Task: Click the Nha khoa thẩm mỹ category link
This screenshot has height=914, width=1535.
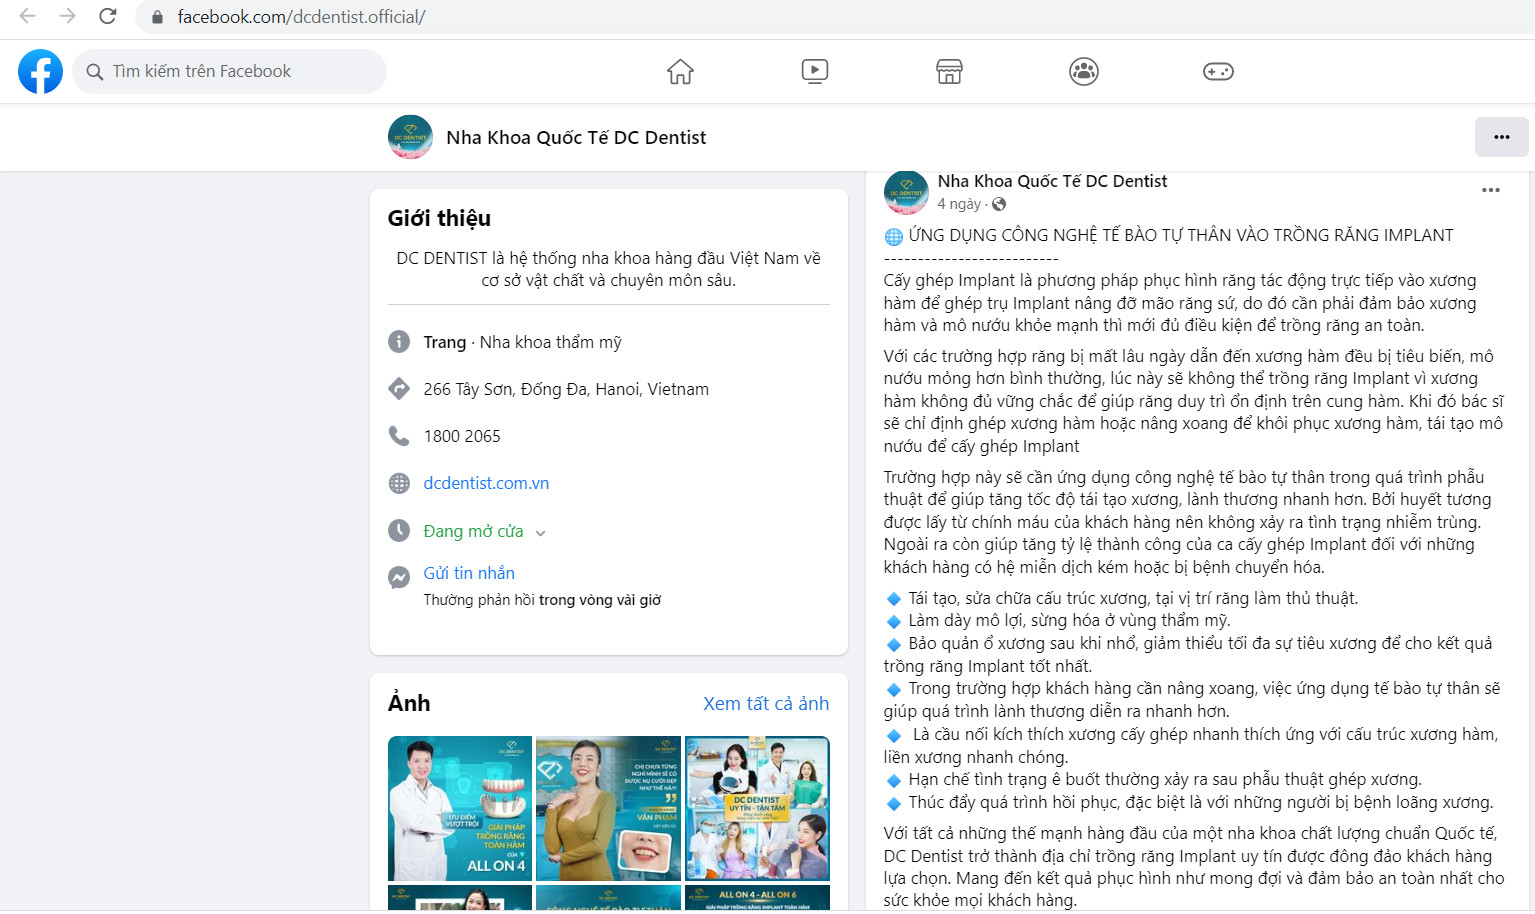Action: click(550, 342)
